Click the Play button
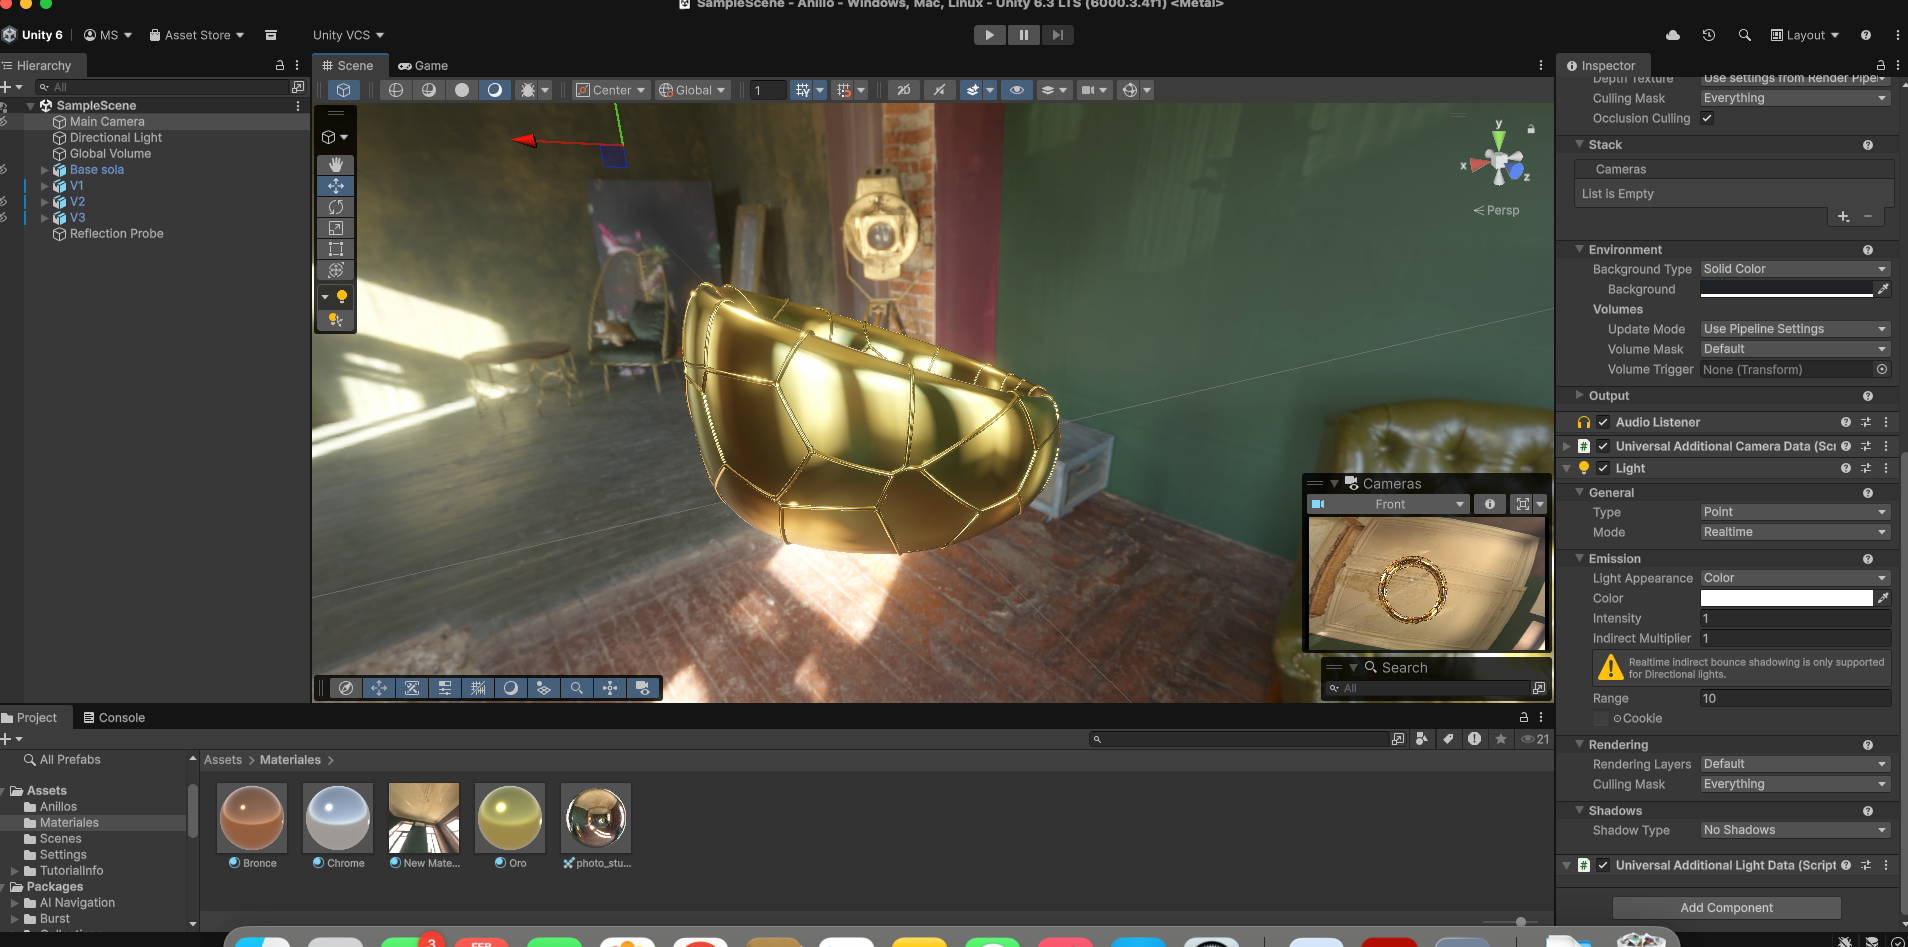The height and width of the screenshot is (947, 1908). pyautogui.click(x=990, y=35)
